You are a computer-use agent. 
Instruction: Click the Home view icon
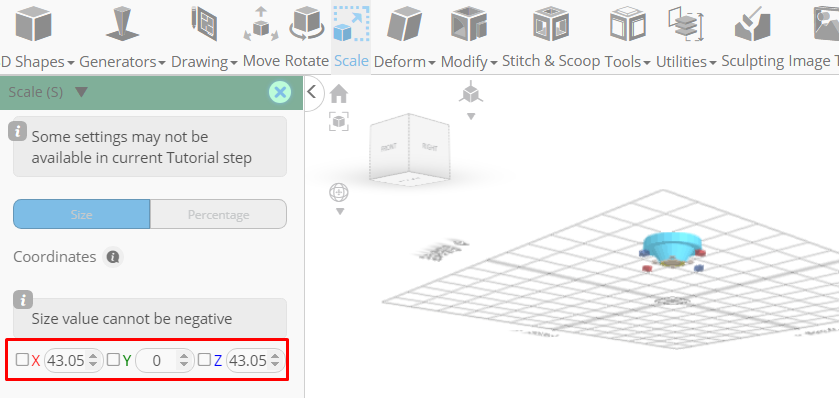339,94
